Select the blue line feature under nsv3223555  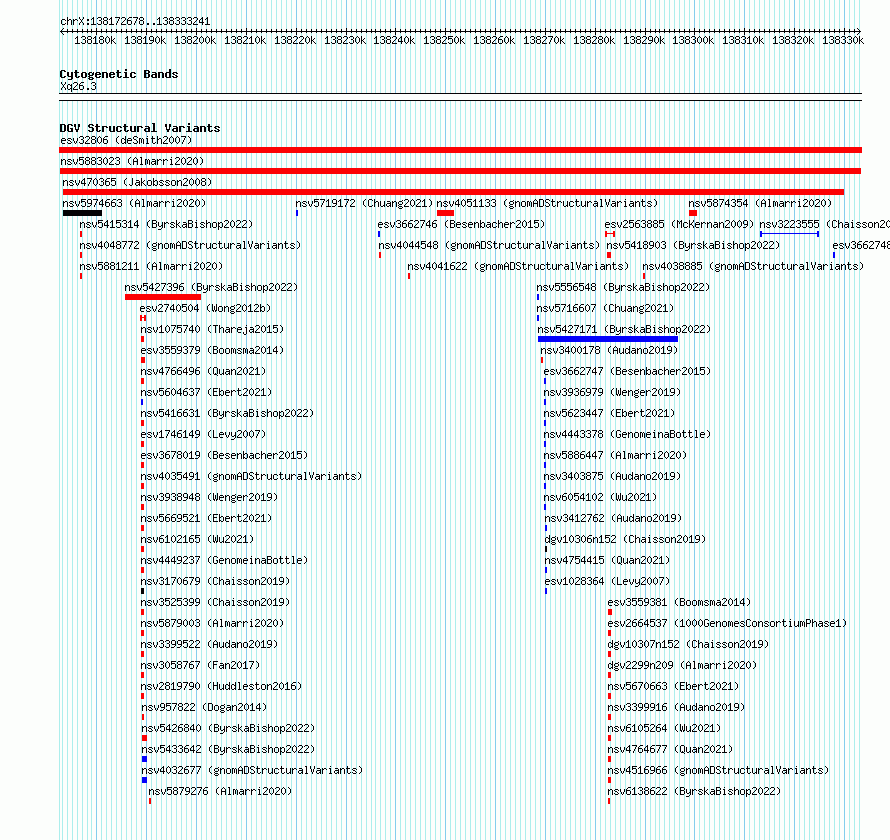pos(790,234)
